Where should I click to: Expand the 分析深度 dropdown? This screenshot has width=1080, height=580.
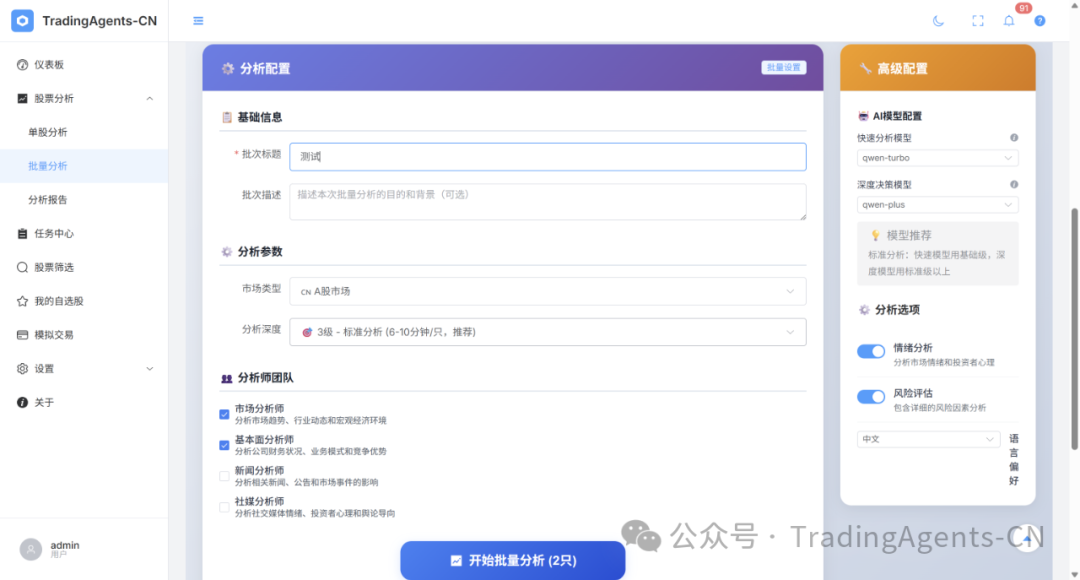547,332
